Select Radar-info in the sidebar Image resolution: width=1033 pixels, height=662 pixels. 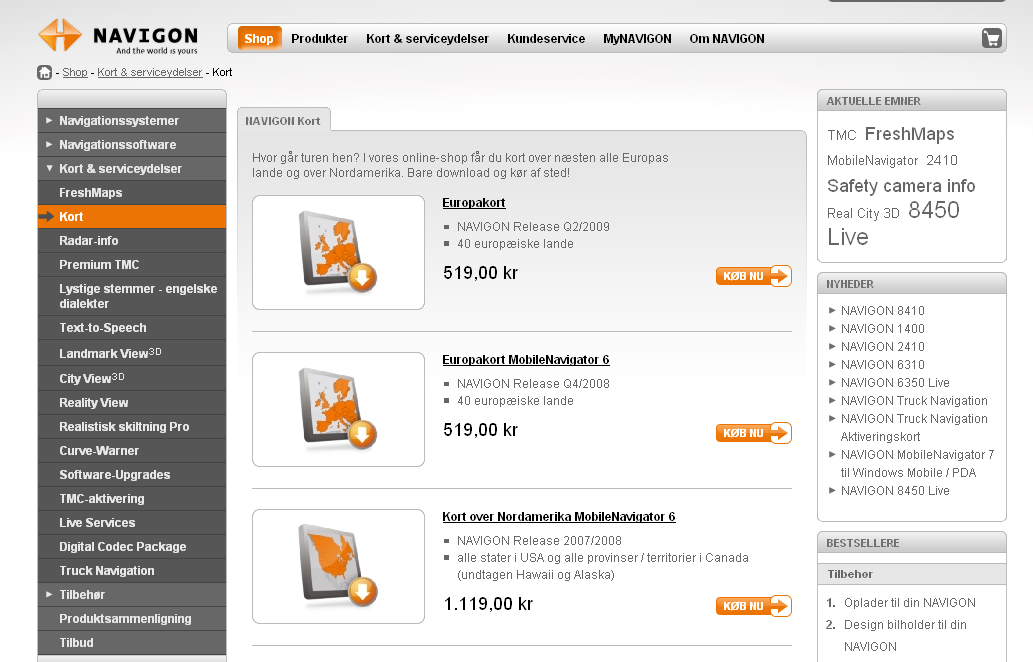pos(89,241)
